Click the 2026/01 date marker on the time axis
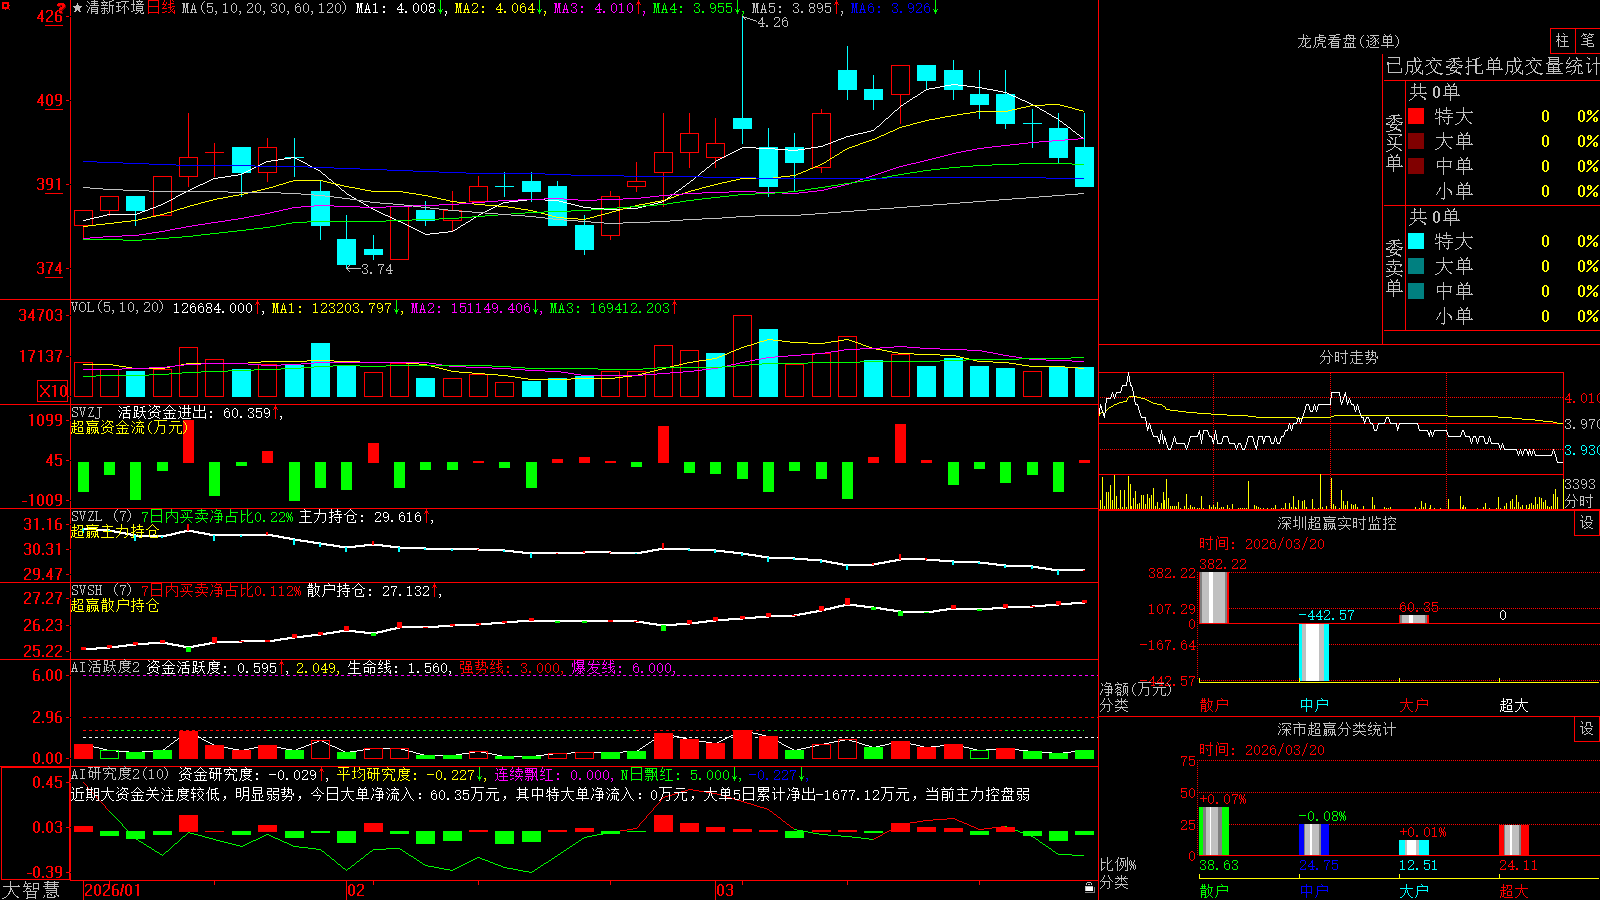The width and height of the screenshot is (1600, 900). click(113, 890)
